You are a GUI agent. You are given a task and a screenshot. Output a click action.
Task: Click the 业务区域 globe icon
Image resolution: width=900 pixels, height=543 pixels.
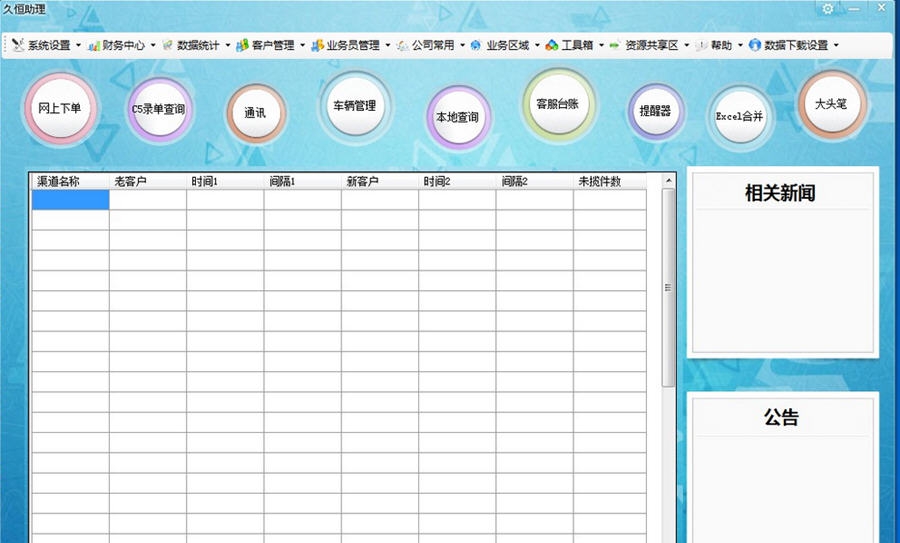476,45
